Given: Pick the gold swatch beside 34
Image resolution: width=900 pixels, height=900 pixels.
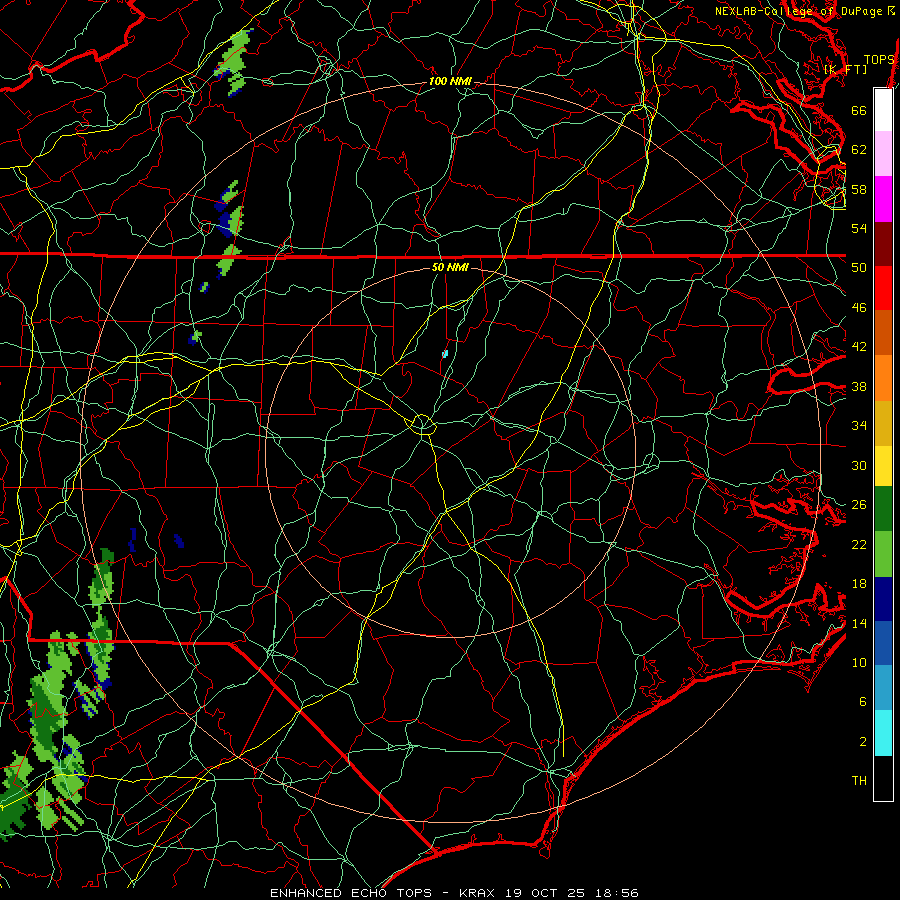Looking at the screenshot, I should tap(883, 422).
